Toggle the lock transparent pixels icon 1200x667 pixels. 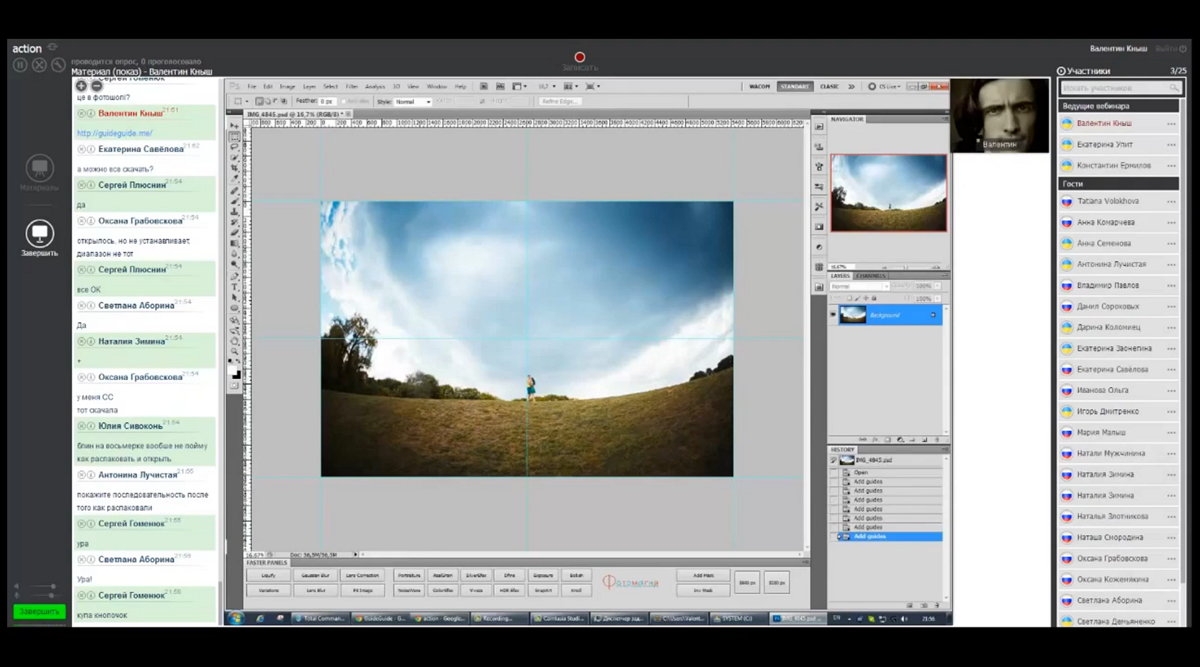849,298
